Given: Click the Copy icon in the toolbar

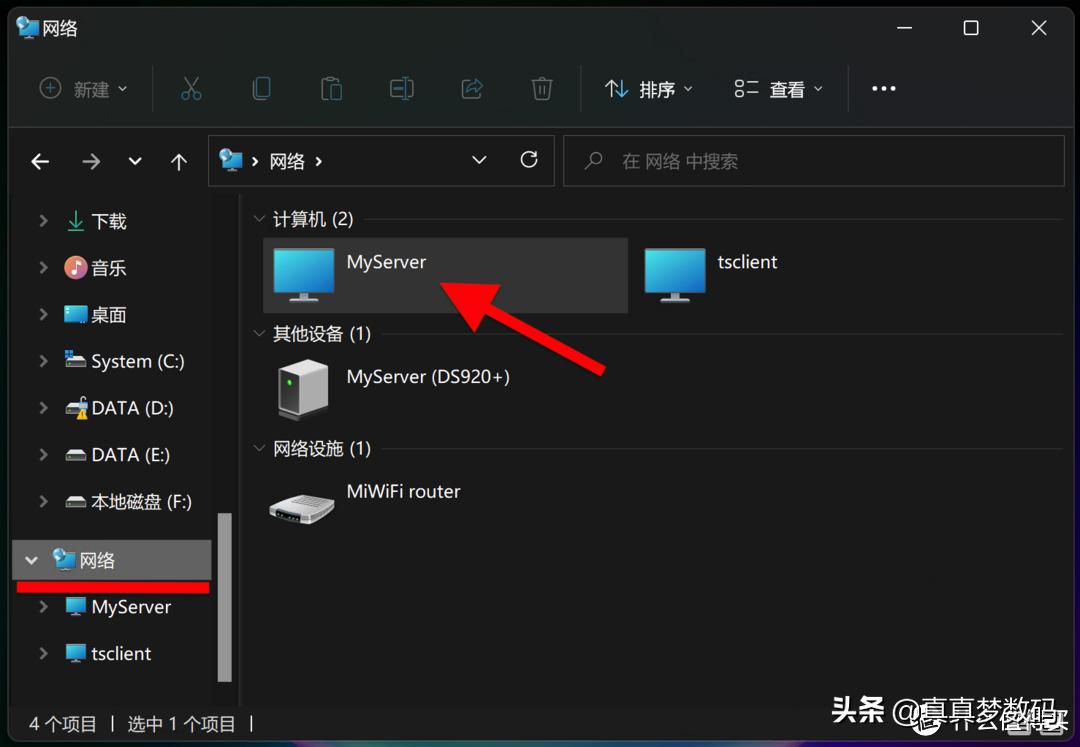Looking at the screenshot, I should (x=261, y=88).
